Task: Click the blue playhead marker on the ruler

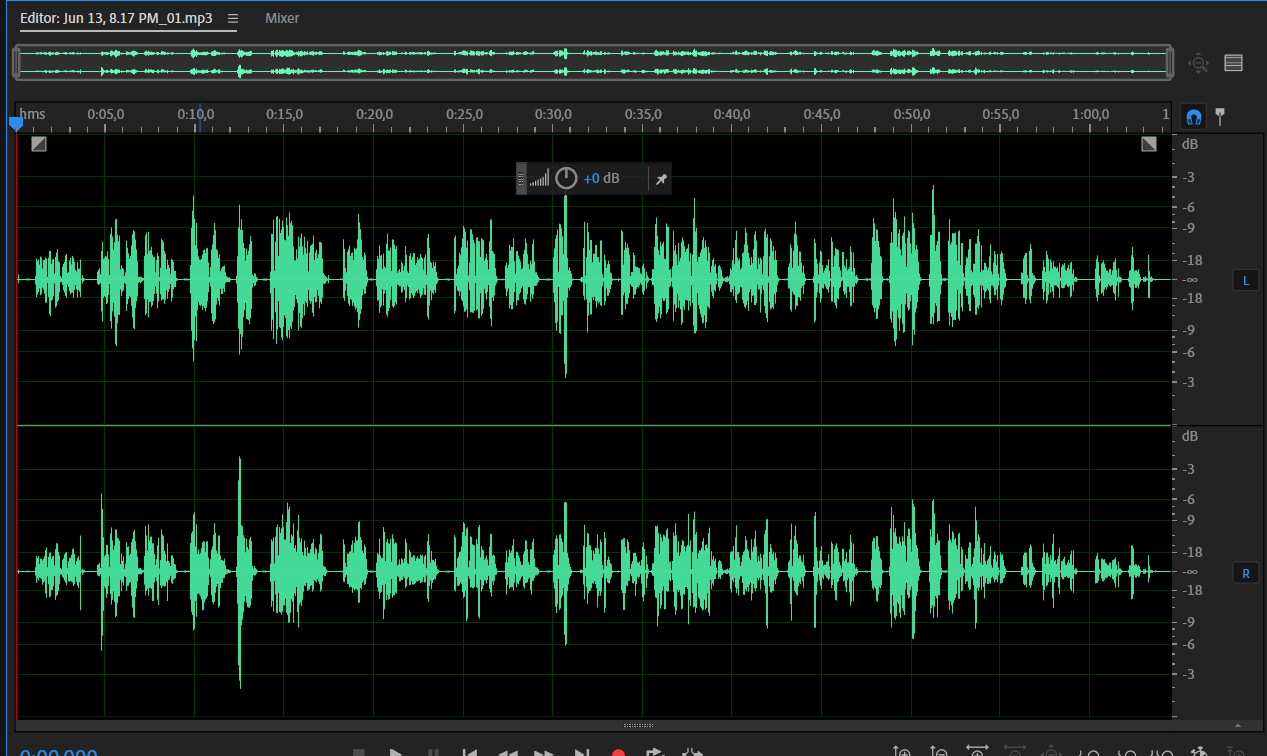Action: [15, 123]
